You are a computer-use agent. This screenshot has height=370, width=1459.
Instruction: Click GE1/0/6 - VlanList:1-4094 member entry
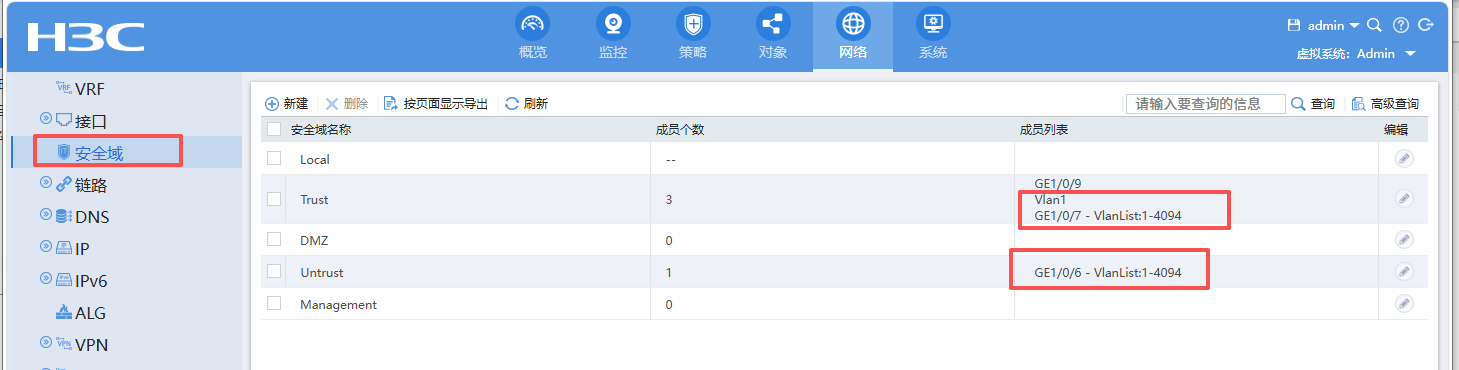(1108, 272)
